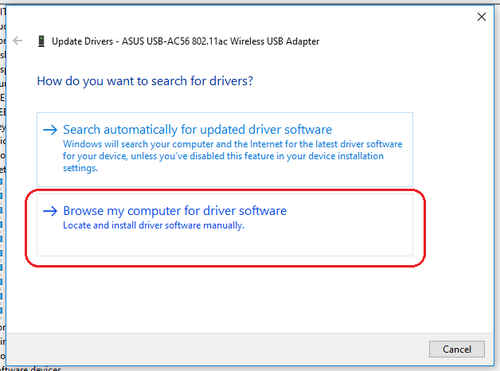Cancel the driver update wizard
This screenshot has height=371, width=500.
pos(457,349)
